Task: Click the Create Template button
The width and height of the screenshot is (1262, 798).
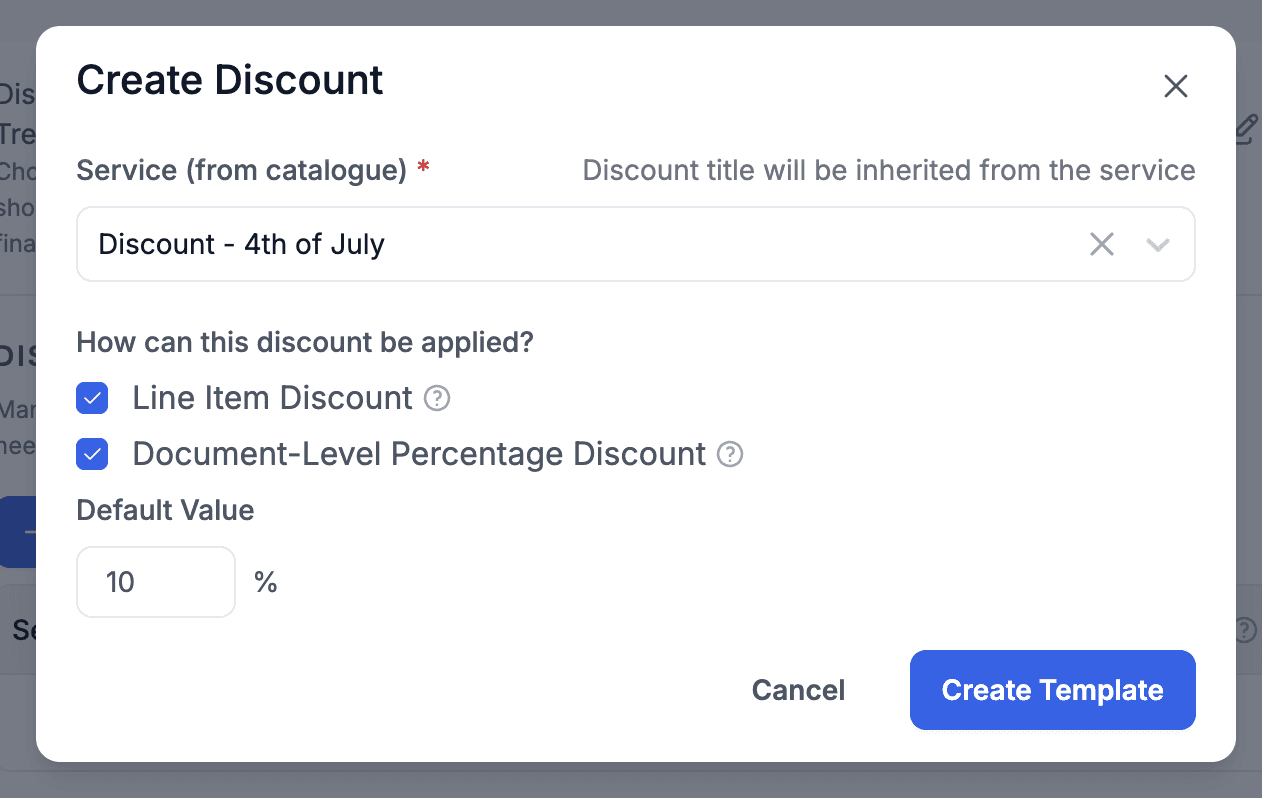Action: tap(1052, 690)
